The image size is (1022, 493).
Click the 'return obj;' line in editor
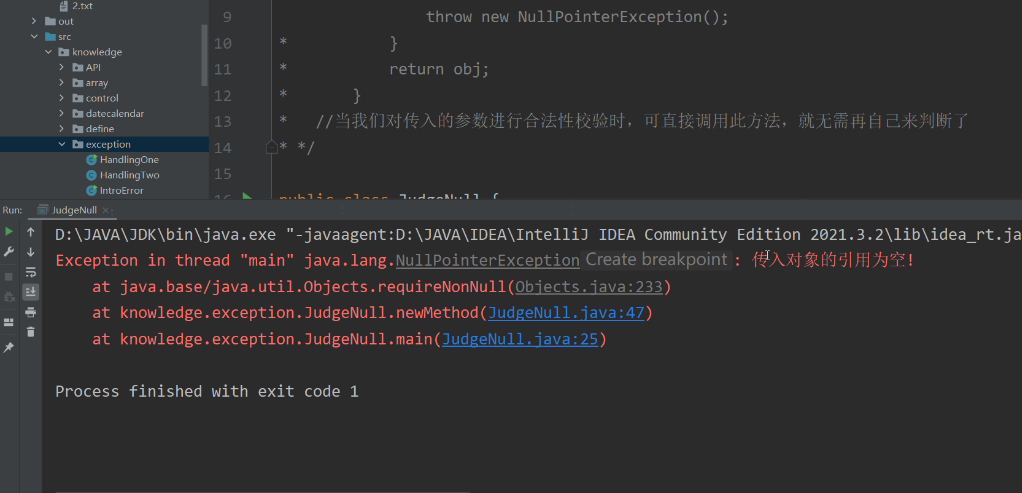tap(439, 69)
